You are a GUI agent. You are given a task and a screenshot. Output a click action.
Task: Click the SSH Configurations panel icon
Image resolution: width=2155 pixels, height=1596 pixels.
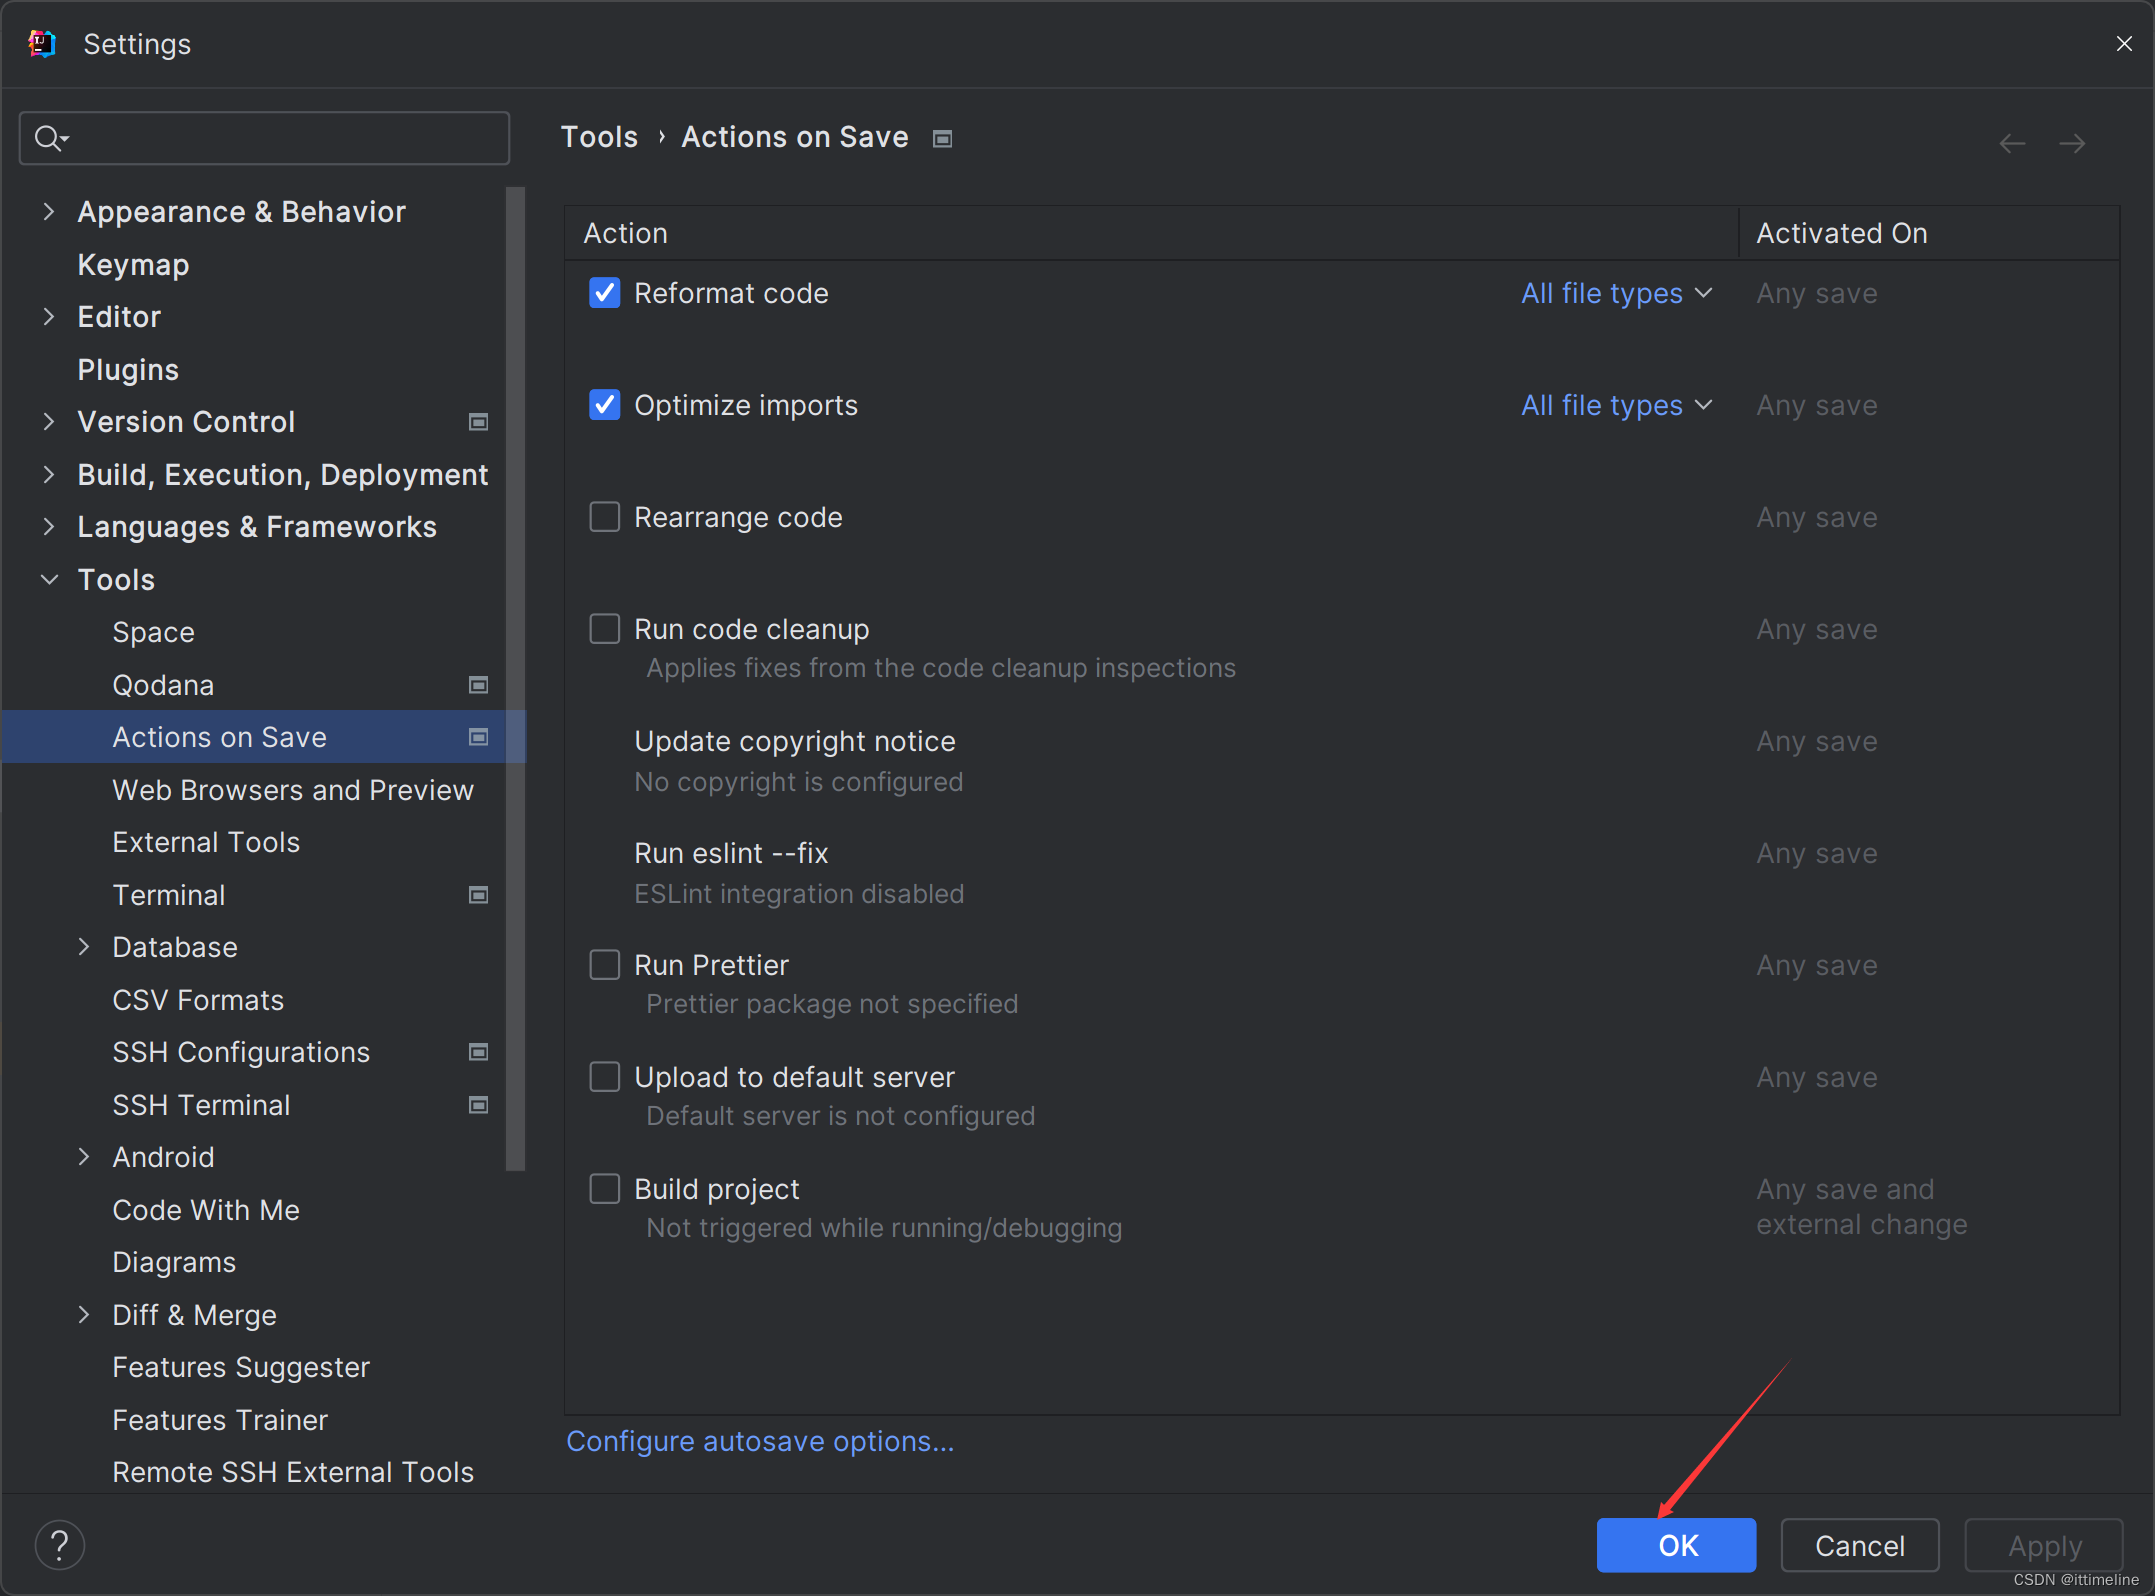[479, 1053]
